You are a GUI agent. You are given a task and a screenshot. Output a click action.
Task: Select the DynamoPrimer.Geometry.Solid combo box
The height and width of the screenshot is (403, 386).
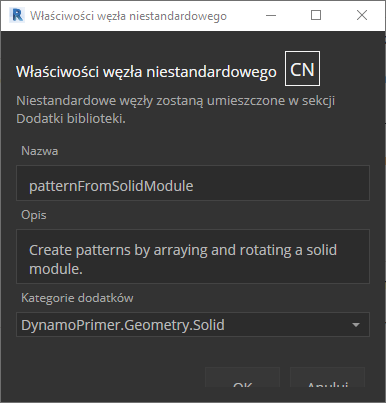coord(193,325)
